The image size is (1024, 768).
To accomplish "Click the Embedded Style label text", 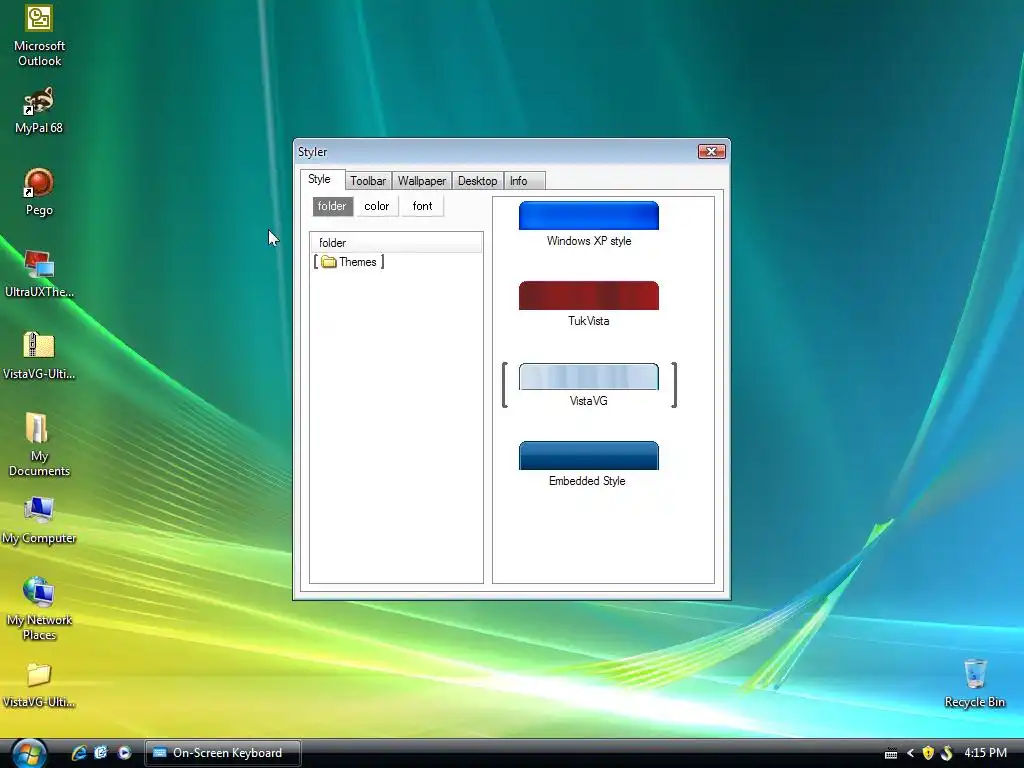I will point(587,481).
